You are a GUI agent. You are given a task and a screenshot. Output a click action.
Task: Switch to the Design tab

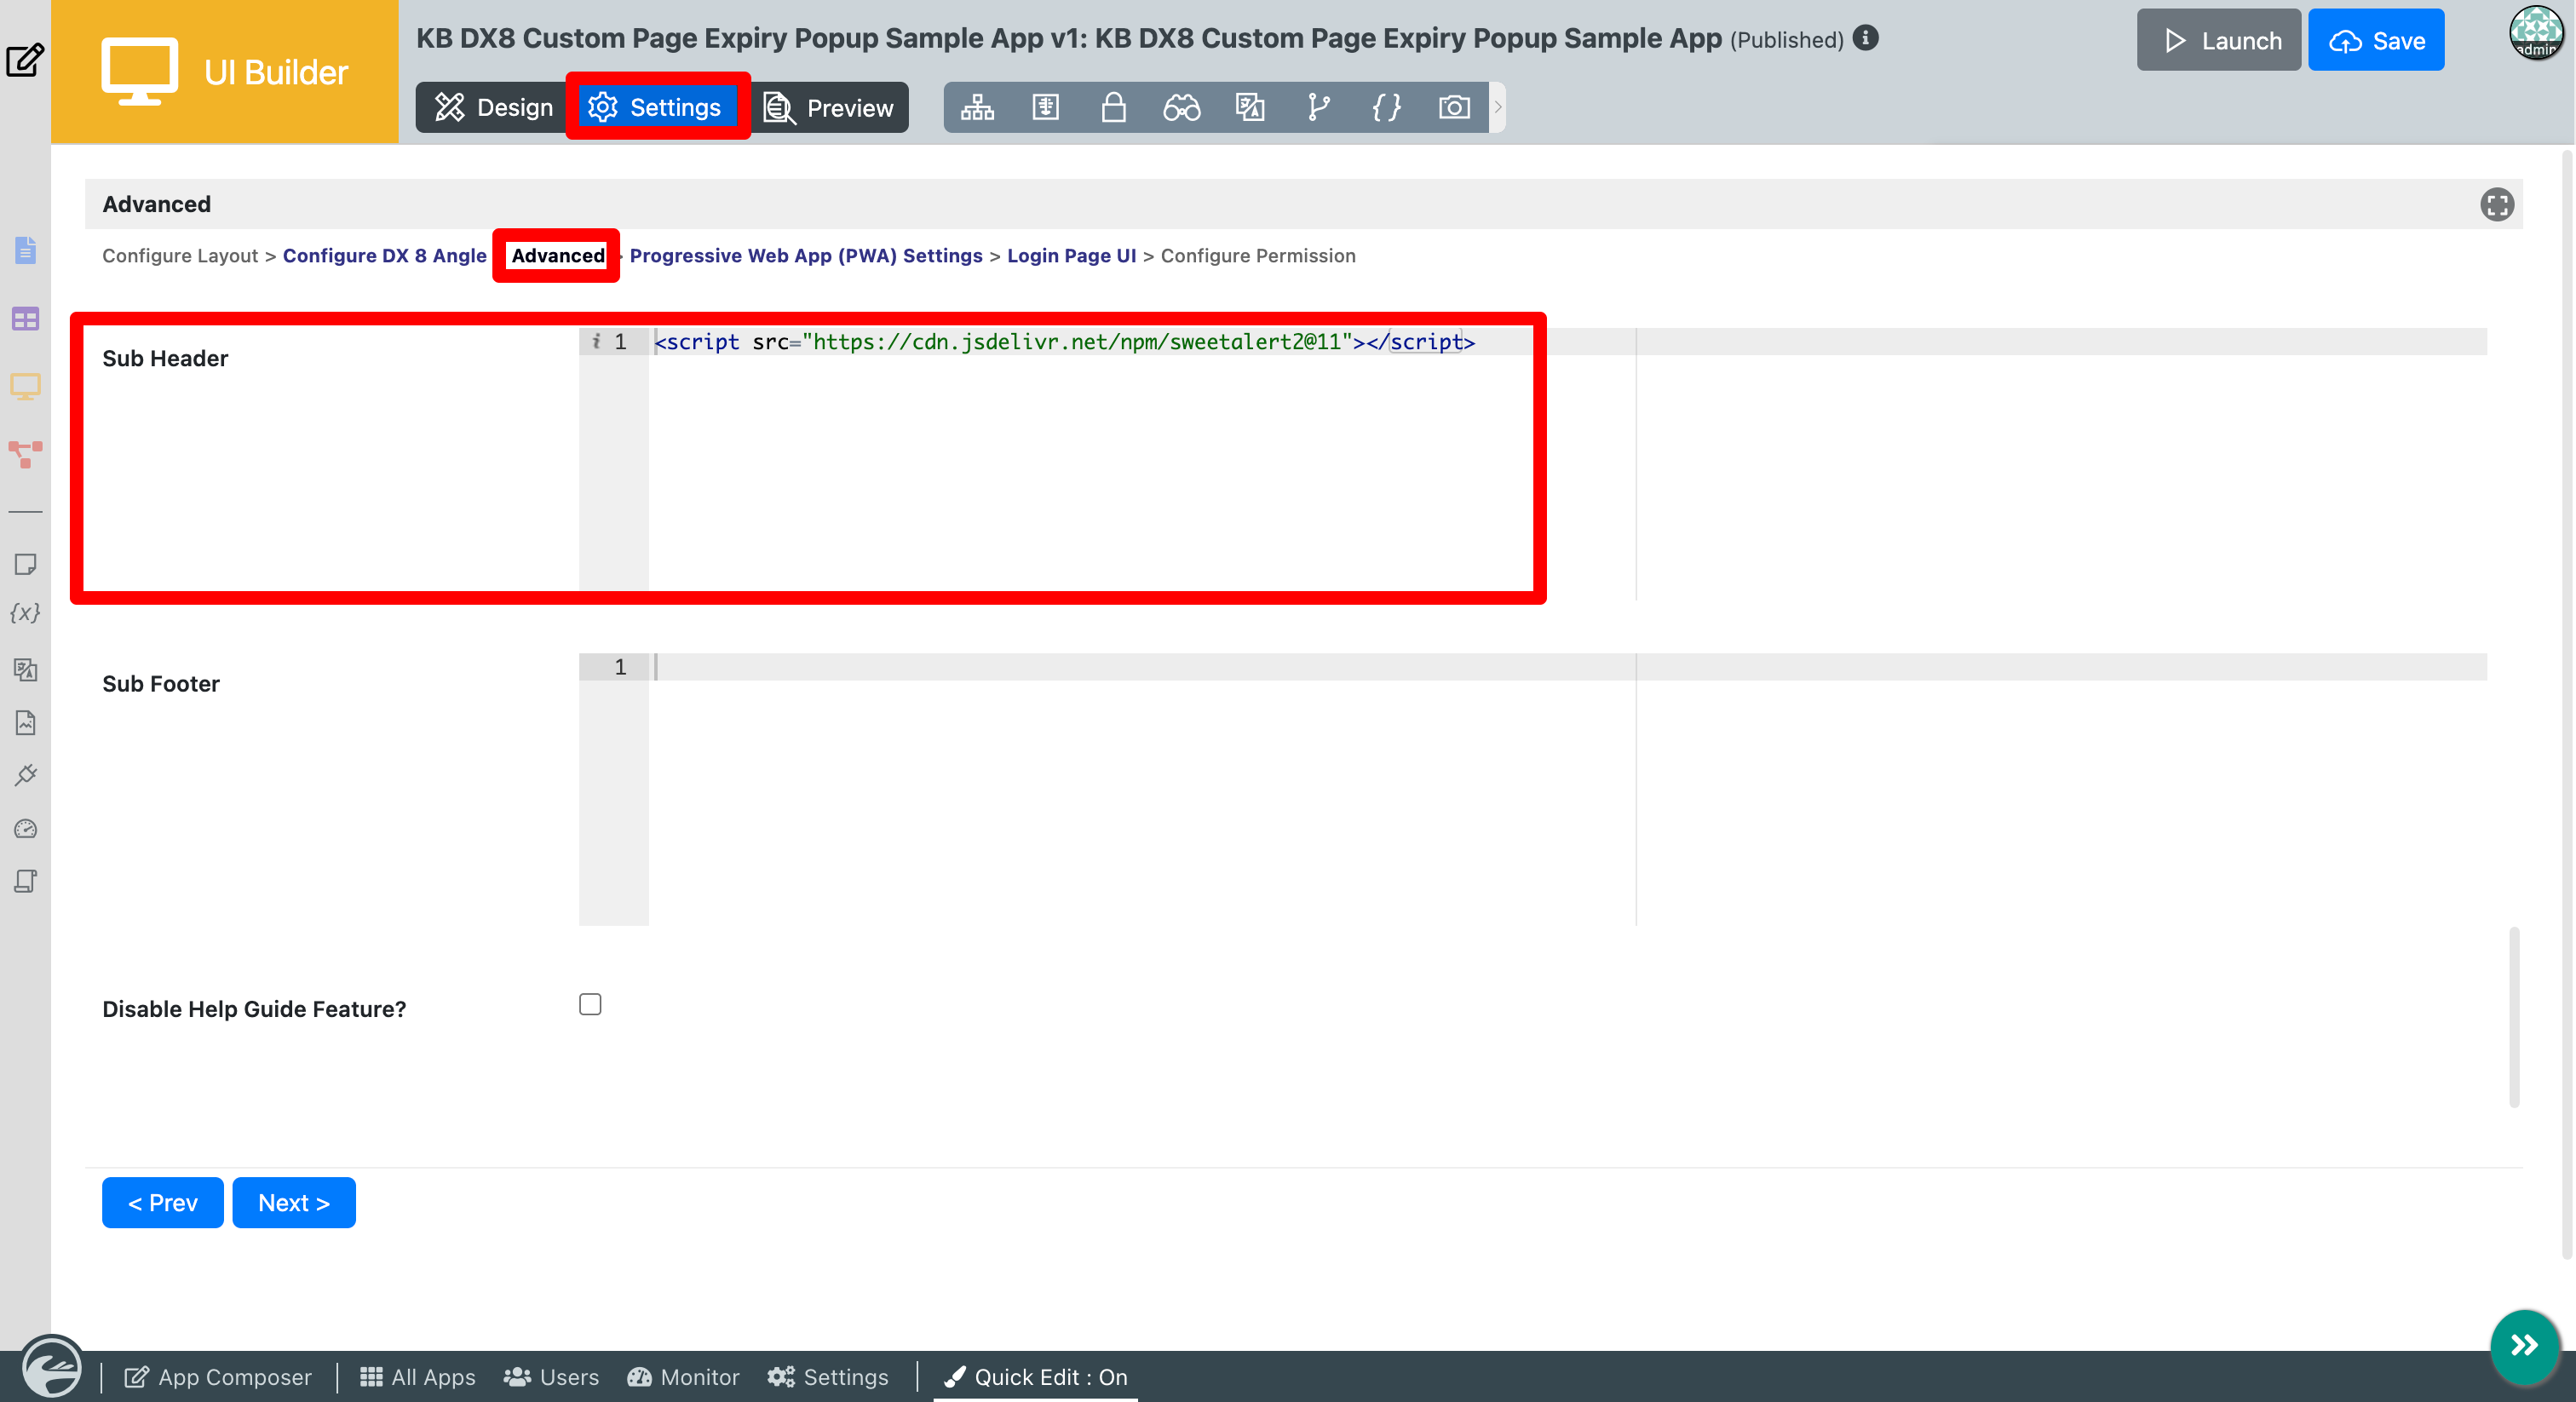click(x=493, y=107)
